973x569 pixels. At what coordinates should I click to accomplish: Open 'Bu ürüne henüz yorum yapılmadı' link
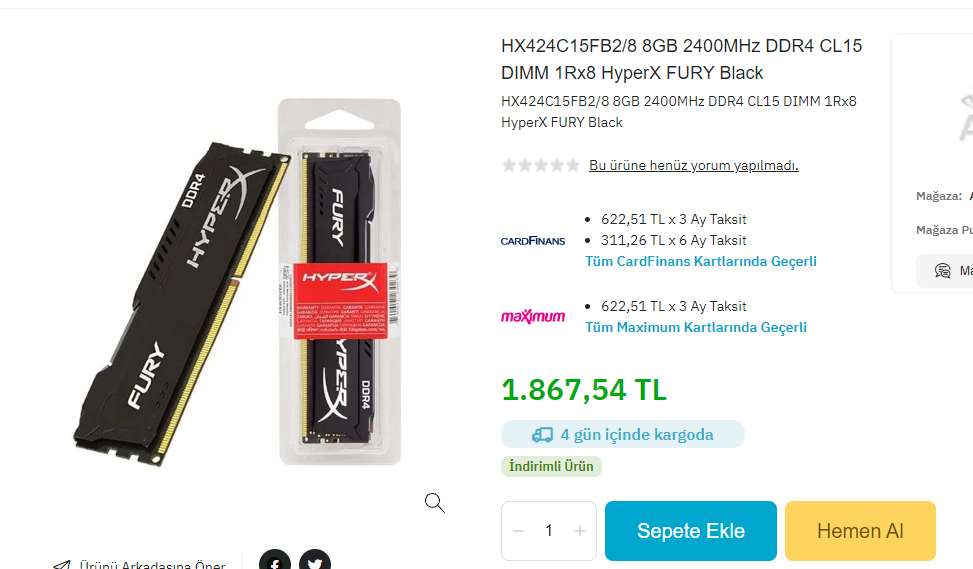click(694, 165)
